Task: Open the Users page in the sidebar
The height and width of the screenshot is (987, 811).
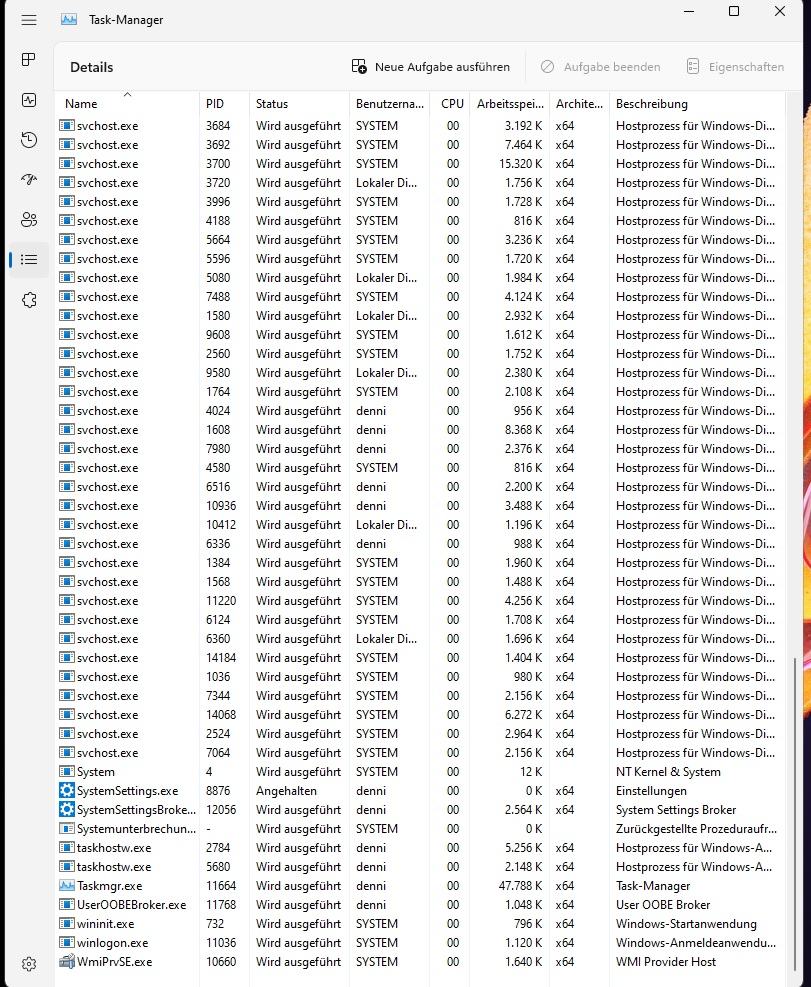Action: [29, 220]
